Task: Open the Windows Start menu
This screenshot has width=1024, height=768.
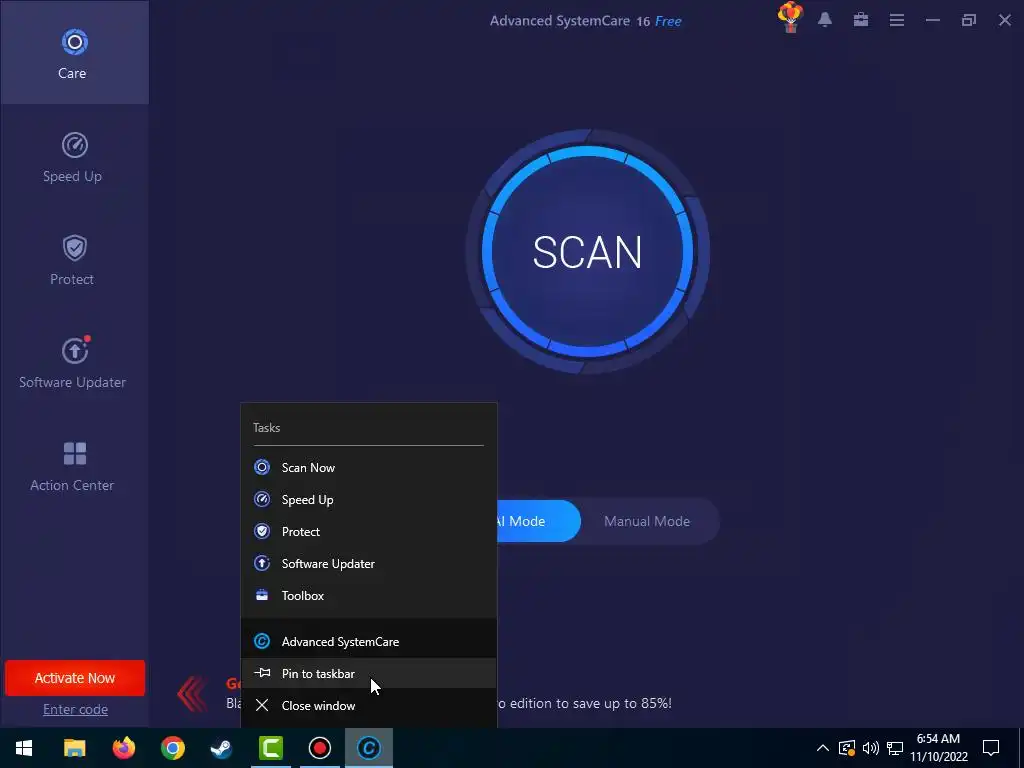Action: 24,748
